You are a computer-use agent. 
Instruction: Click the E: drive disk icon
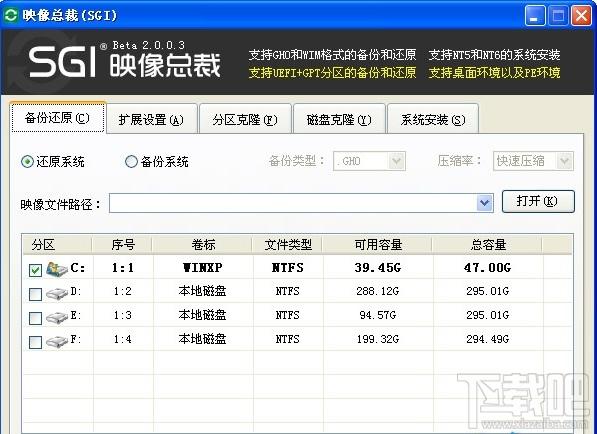tap(57, 317)
